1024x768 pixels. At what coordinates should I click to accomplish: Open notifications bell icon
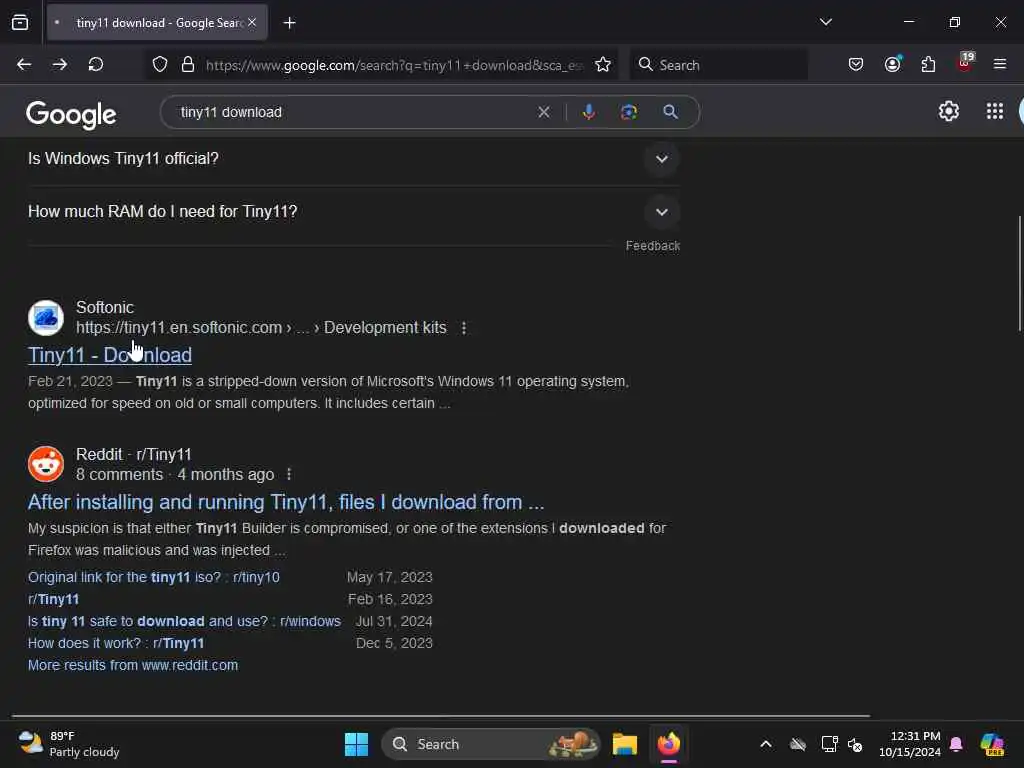(957, 744)
